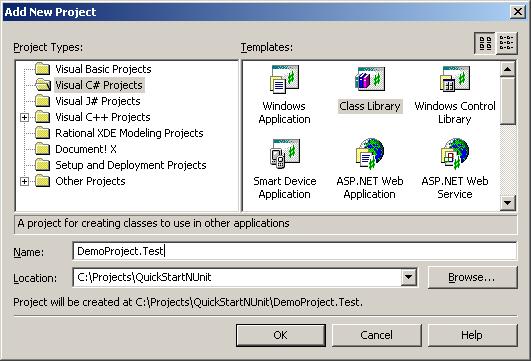Click the Location path text field
This screenshot has height=361, width=531.
click(237, 277)
